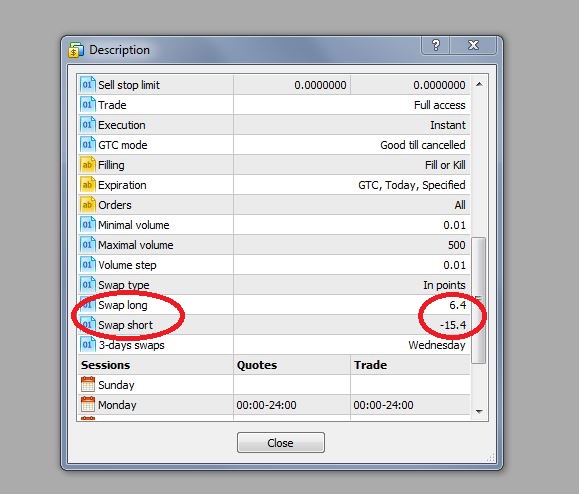The height and width of the screenshot is (494, 579).
Task: Click the icon next to Trade row
Action: pyautogui.click(x=88, y=104)
